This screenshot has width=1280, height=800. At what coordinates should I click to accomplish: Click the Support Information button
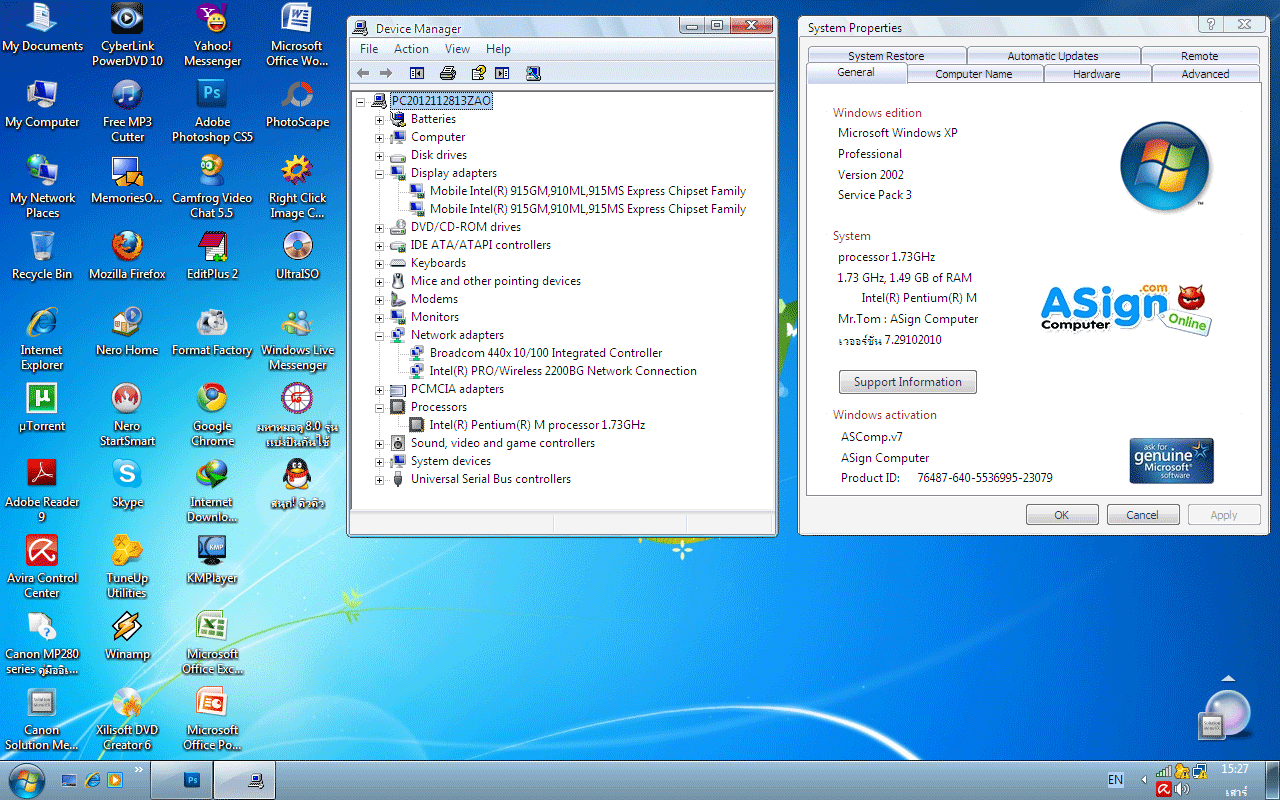pyautogui.click(x=908, y=382)
